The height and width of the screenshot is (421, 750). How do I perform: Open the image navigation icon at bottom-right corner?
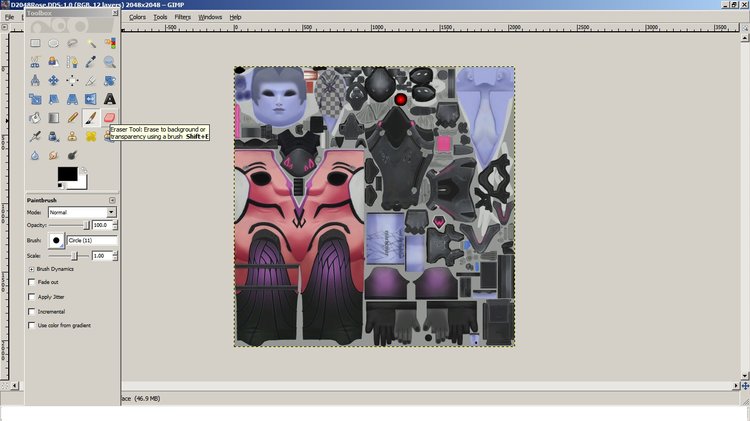(745, 385)
